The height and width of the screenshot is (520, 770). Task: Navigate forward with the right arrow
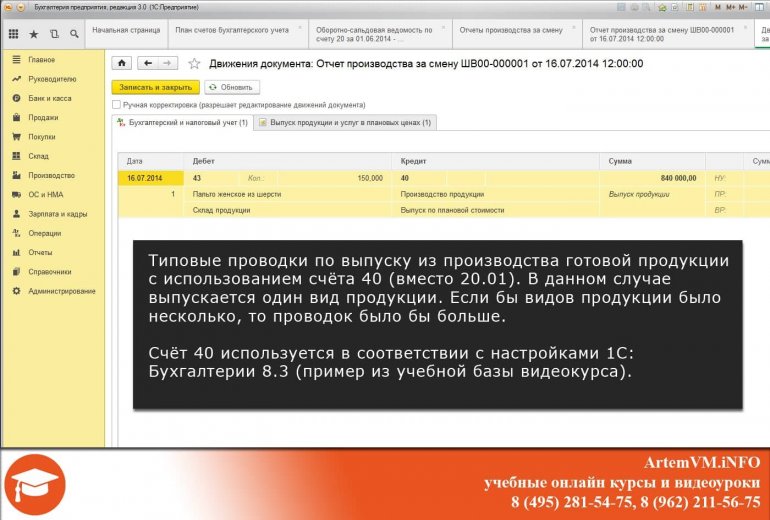167,63
